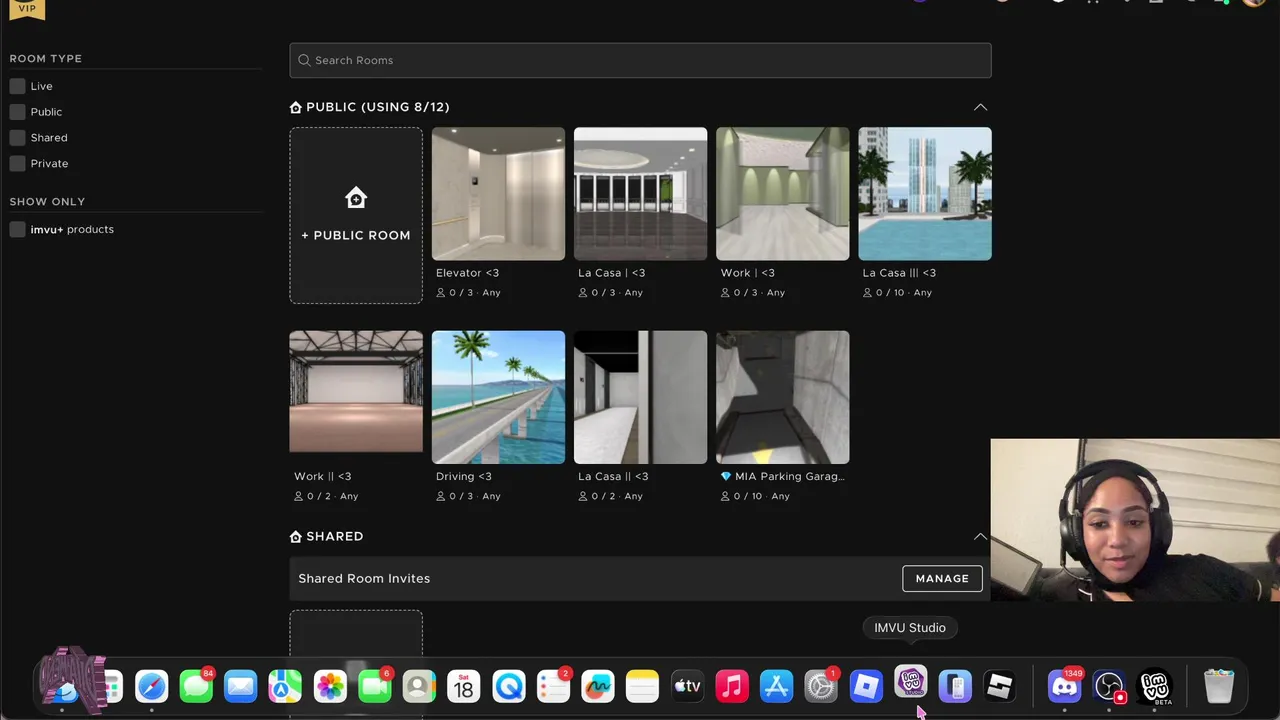
Task: Open Roblox Studio in dock
Action: click(x=1000, y=686)
